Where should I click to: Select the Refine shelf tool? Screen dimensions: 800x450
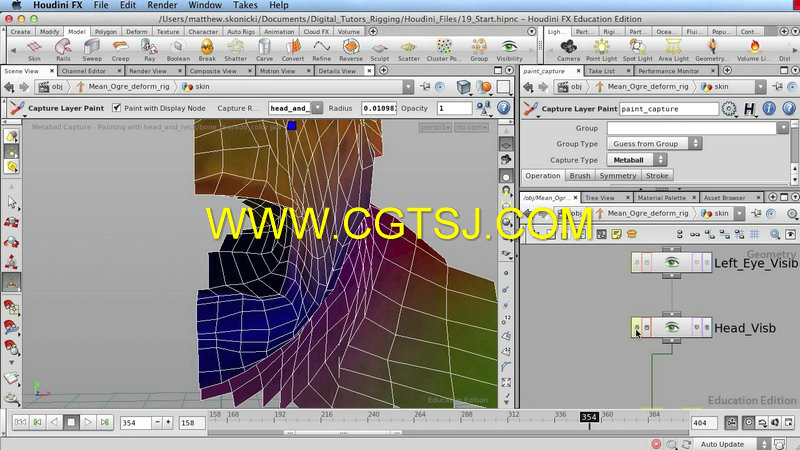pyautogui.click(x=321, y=50)
